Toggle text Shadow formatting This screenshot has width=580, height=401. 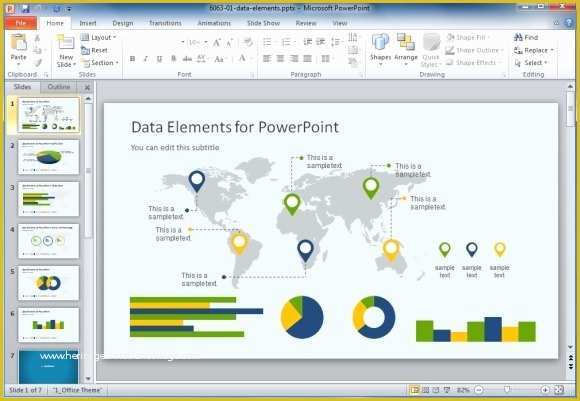tap(173, 59)
